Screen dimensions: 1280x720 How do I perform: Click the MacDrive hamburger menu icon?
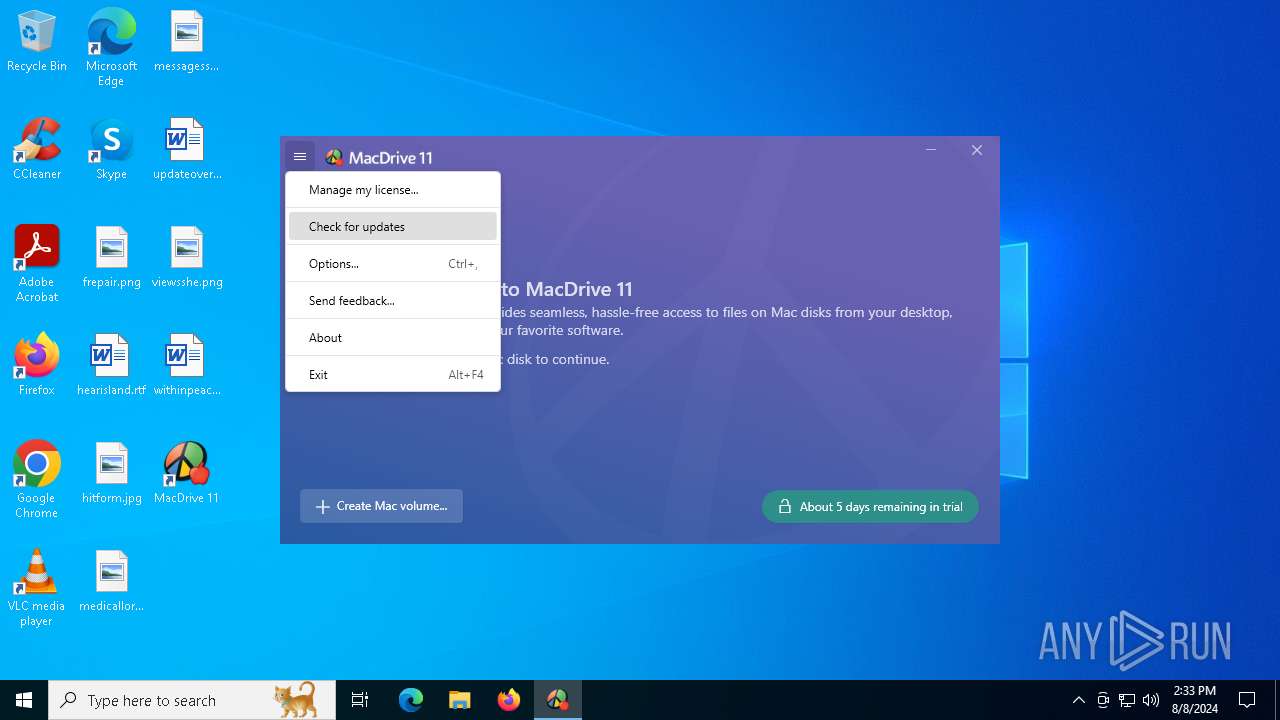click(x=300, y=156)
